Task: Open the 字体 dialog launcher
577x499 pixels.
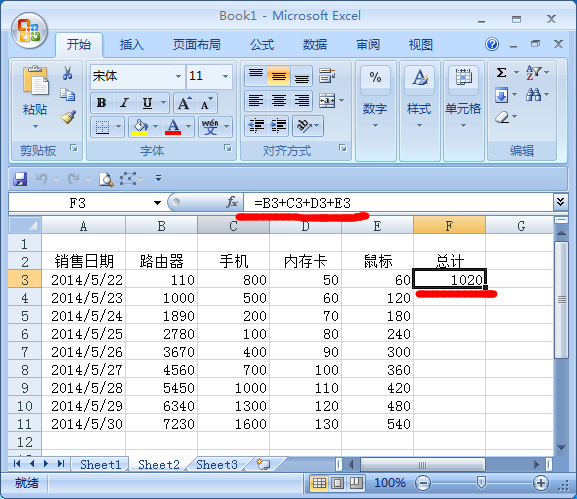Action: (x=228, y=148)
